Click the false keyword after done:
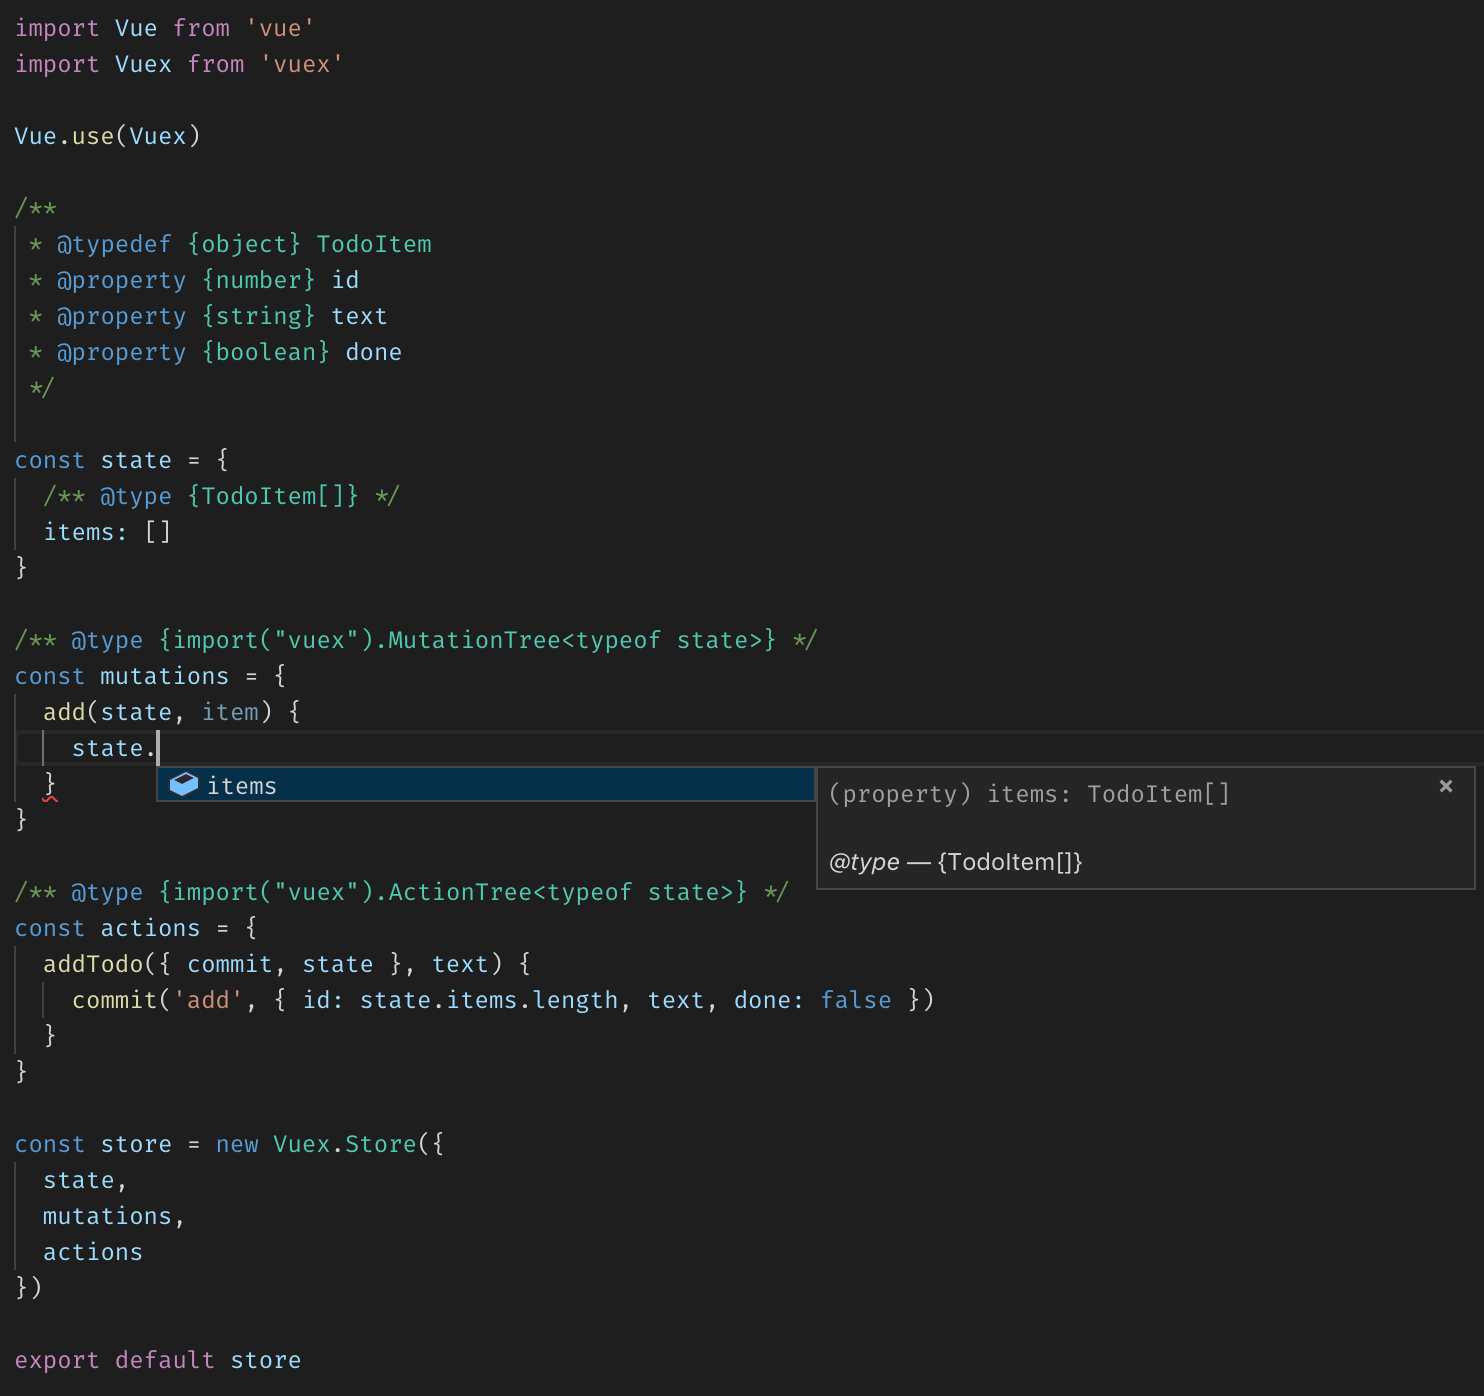1484x1396 pixels. click(x=855, y=1000)
